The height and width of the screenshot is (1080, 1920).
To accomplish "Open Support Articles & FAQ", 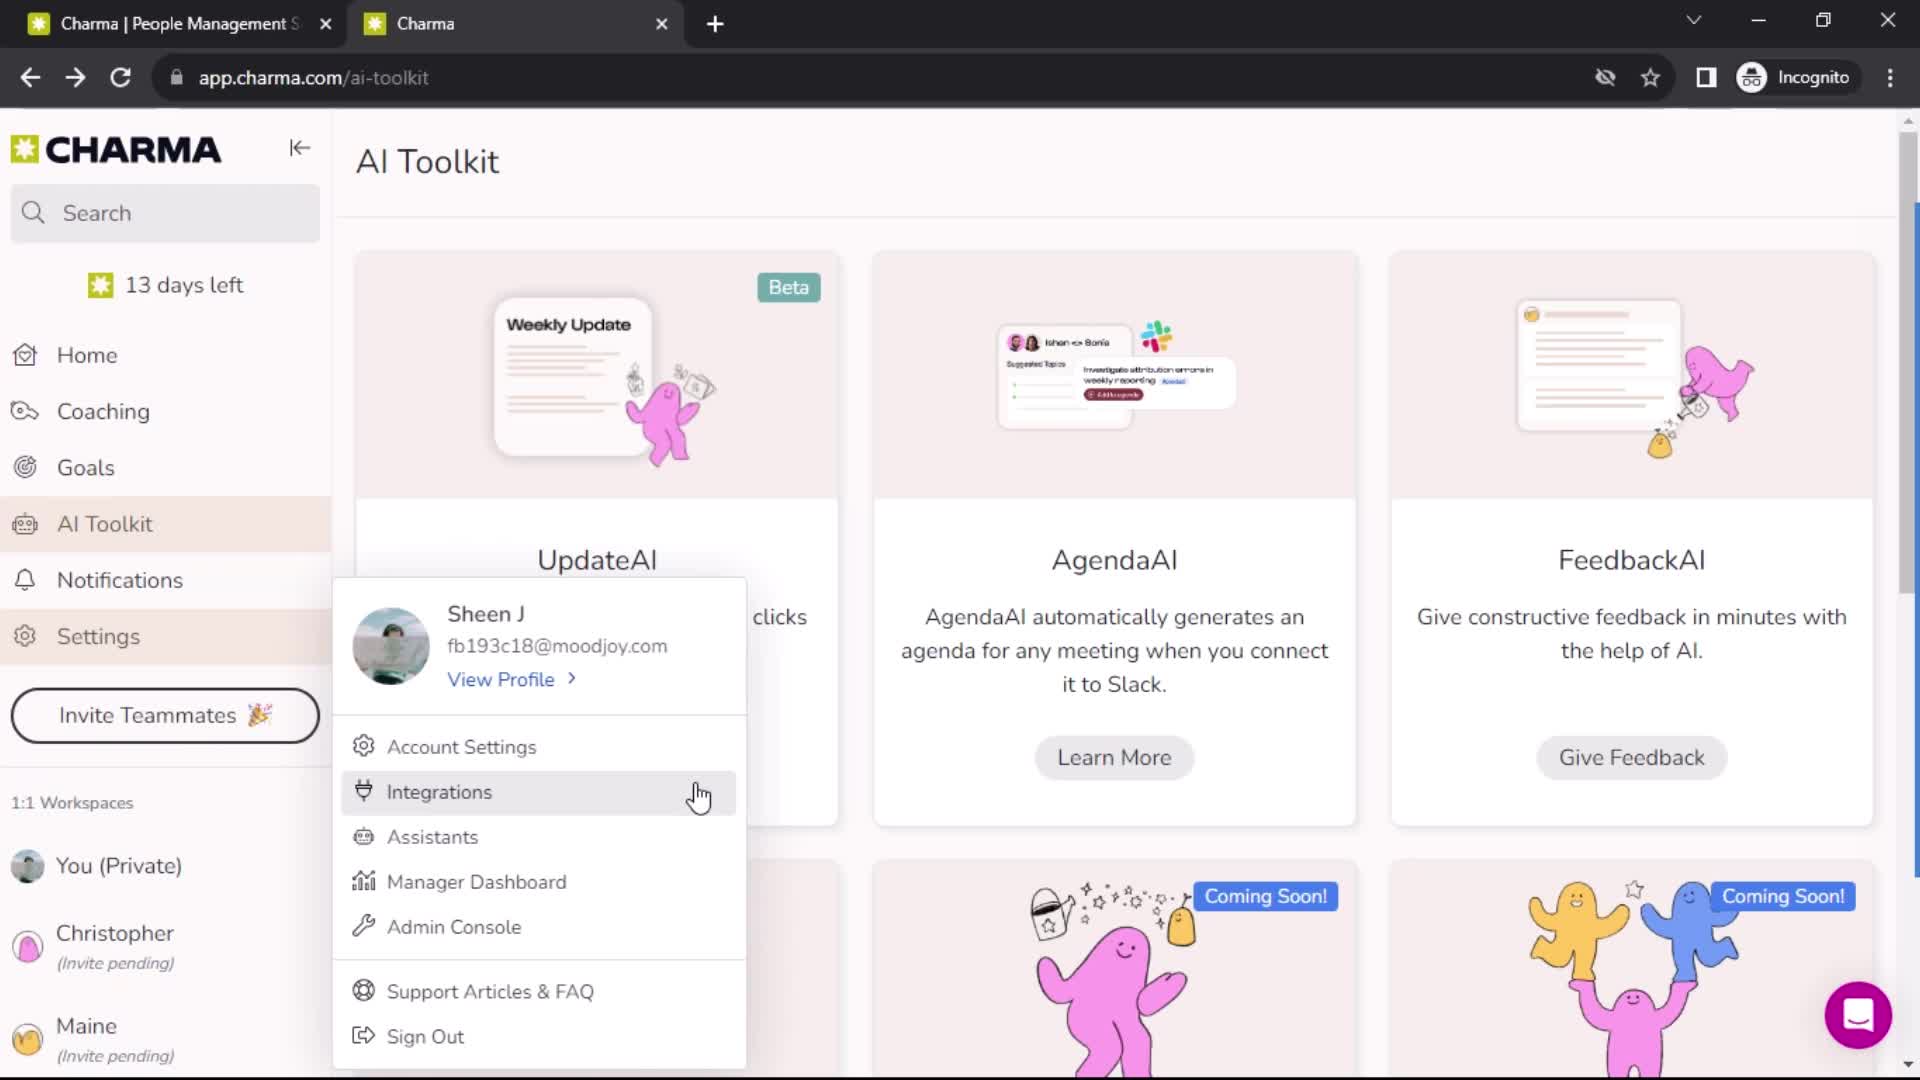I will click(x=538, y=991).
